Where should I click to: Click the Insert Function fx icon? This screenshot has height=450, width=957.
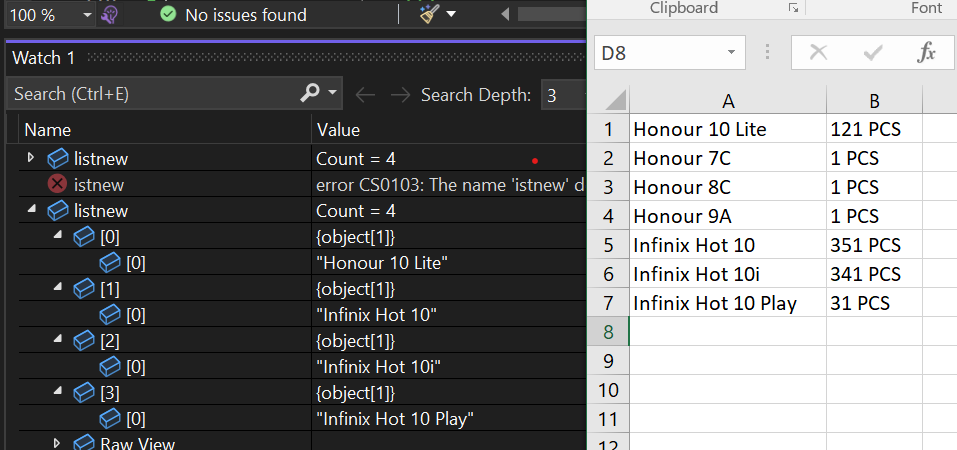pyautogui.click(x=926, y=53)
